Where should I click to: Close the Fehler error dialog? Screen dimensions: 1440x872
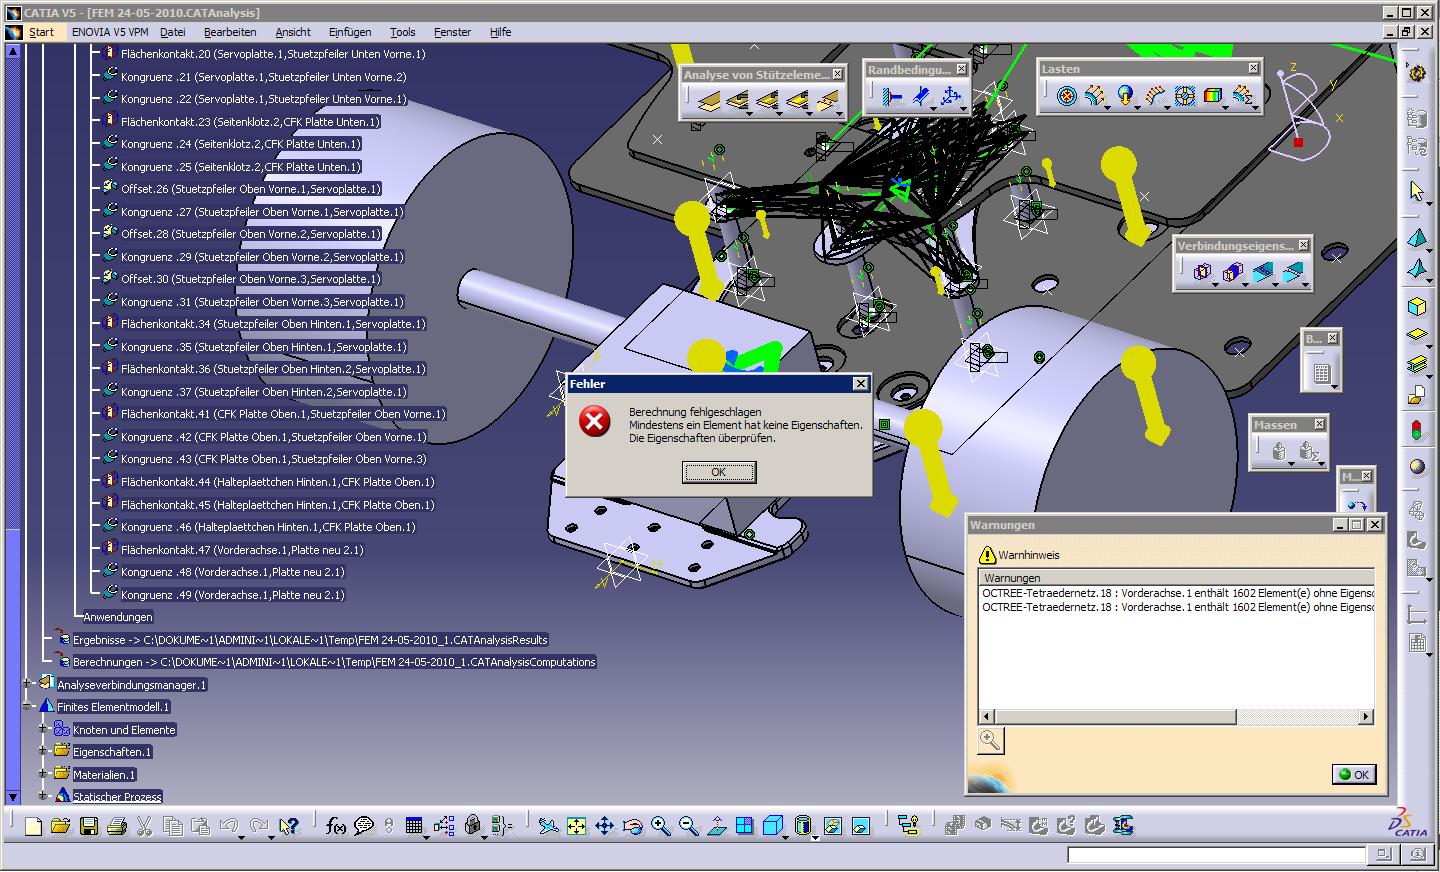(860, 384)
